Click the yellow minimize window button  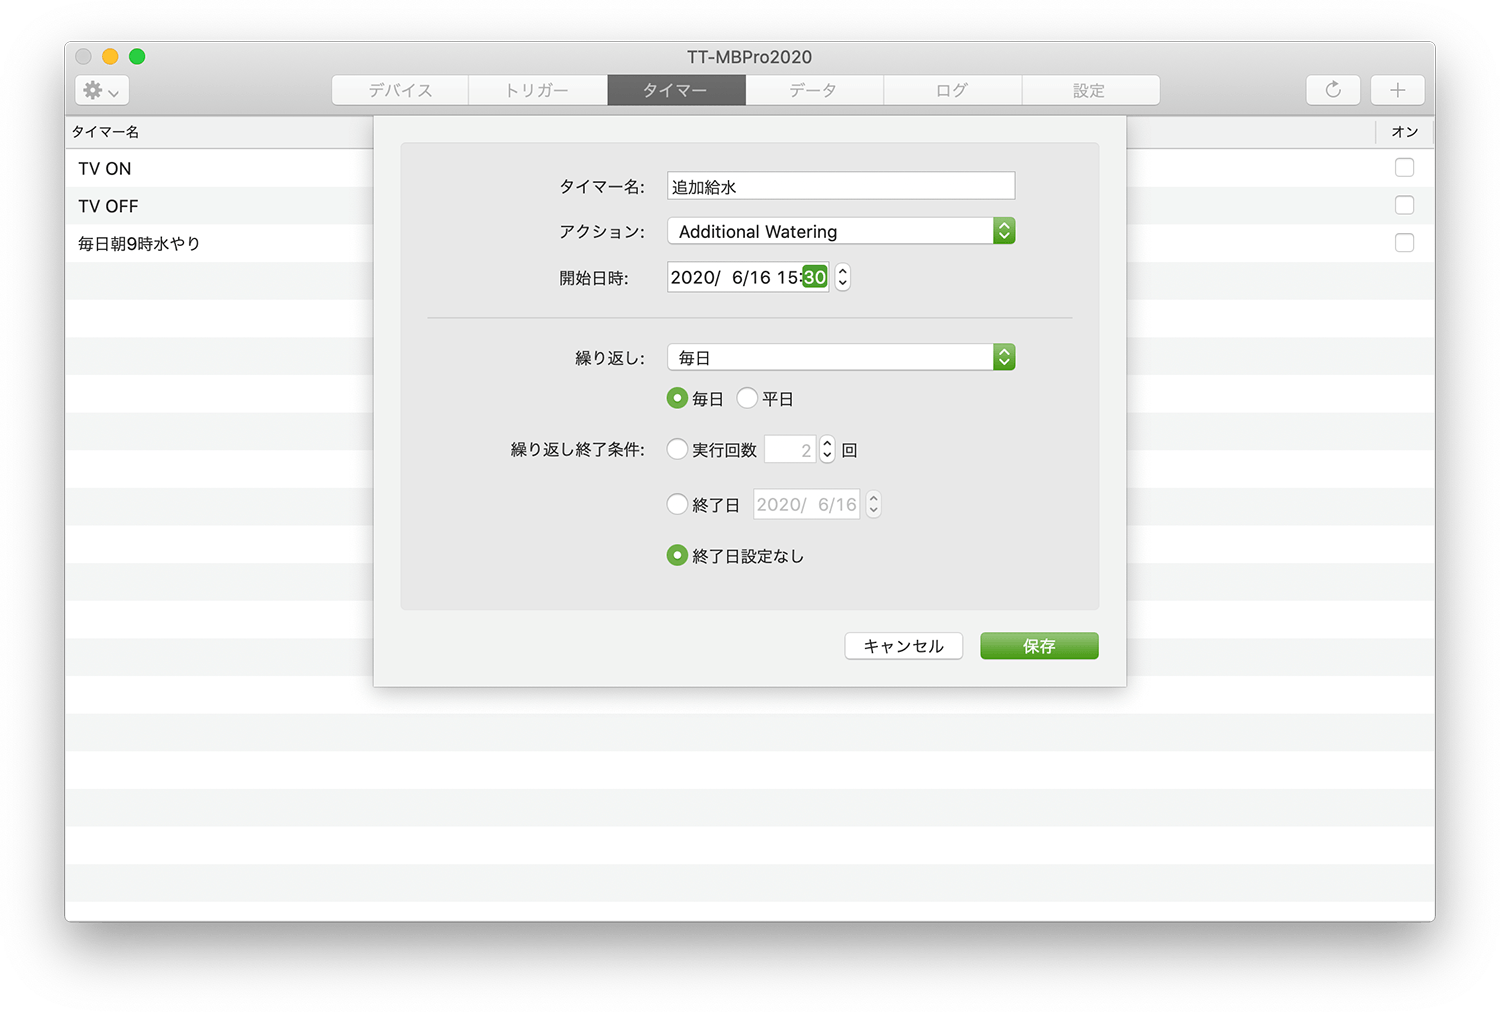tap(110, 56)
